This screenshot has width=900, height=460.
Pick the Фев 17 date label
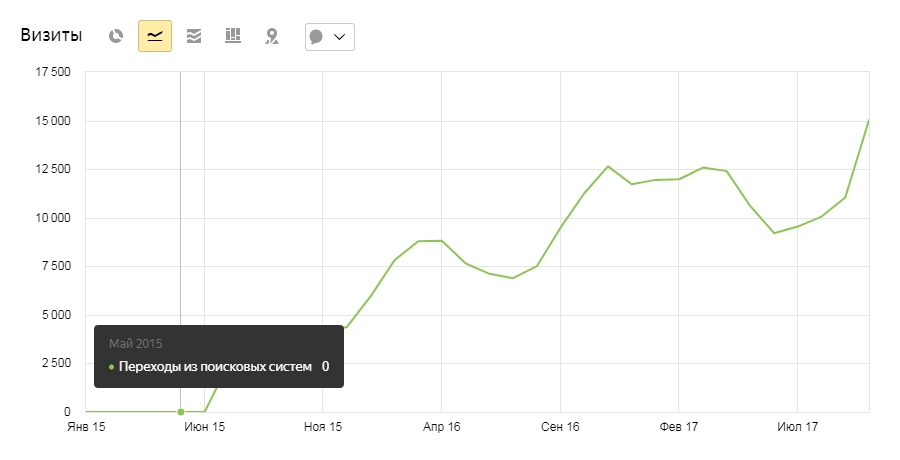[678, 427]
